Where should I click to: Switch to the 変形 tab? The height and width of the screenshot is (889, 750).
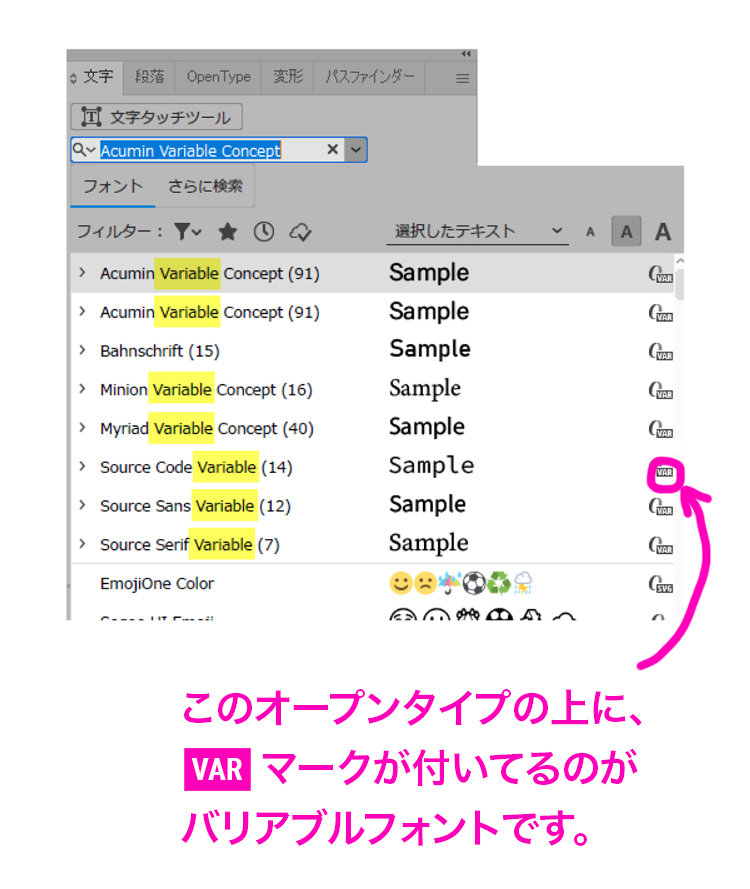tap(287, 77)
